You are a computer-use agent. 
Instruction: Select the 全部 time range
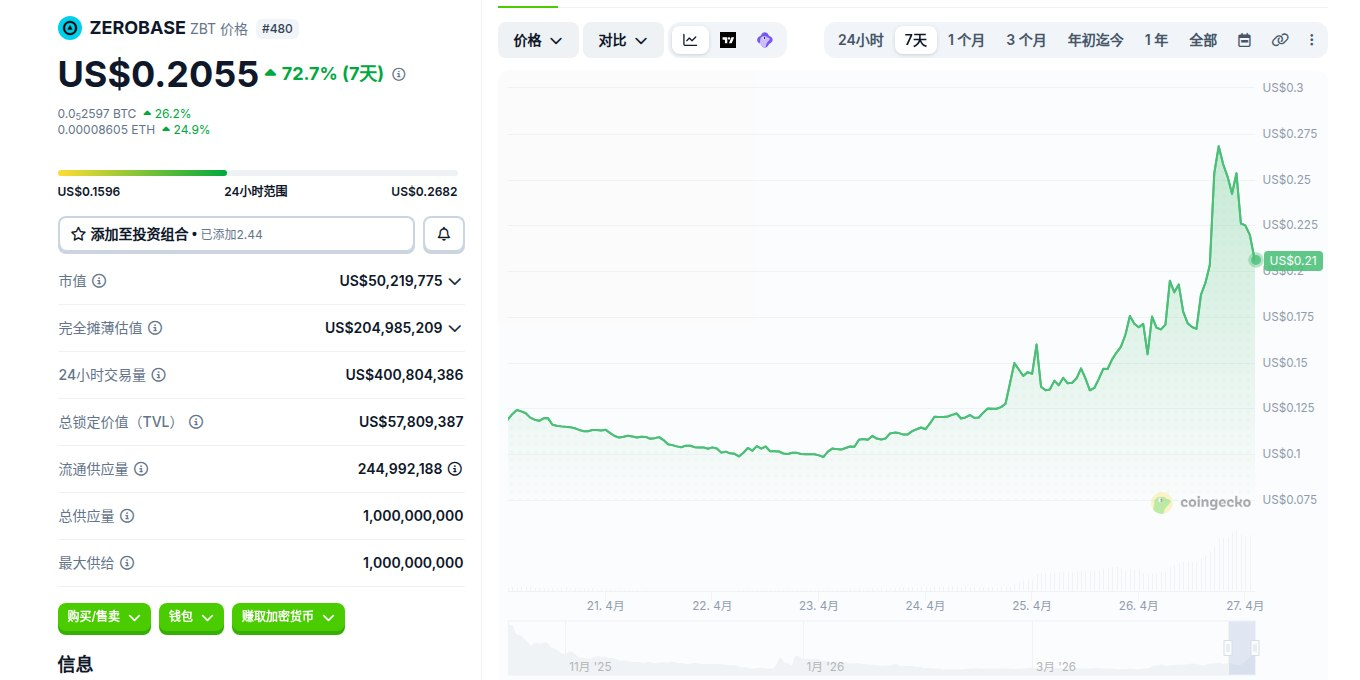tap(1203, 40)
